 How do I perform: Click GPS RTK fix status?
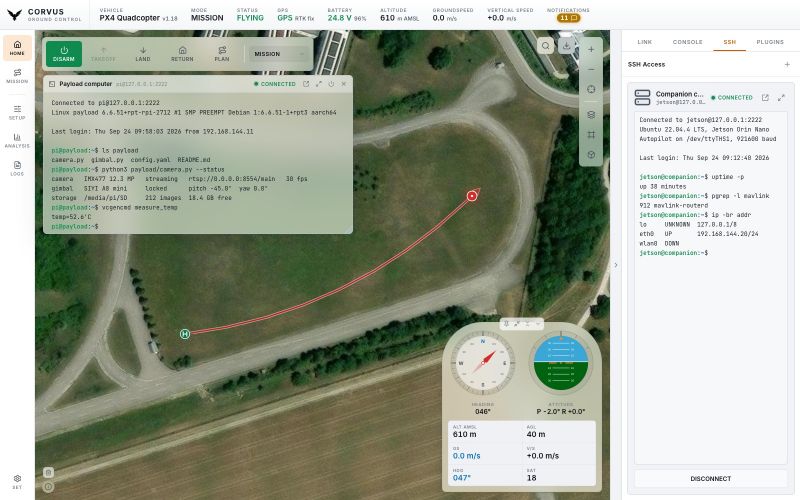click(295, 18)
